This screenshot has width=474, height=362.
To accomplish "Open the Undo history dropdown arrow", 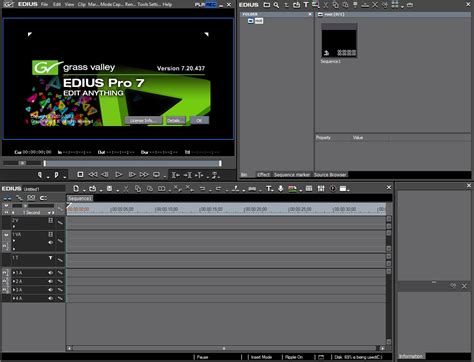I will (210, 190).
